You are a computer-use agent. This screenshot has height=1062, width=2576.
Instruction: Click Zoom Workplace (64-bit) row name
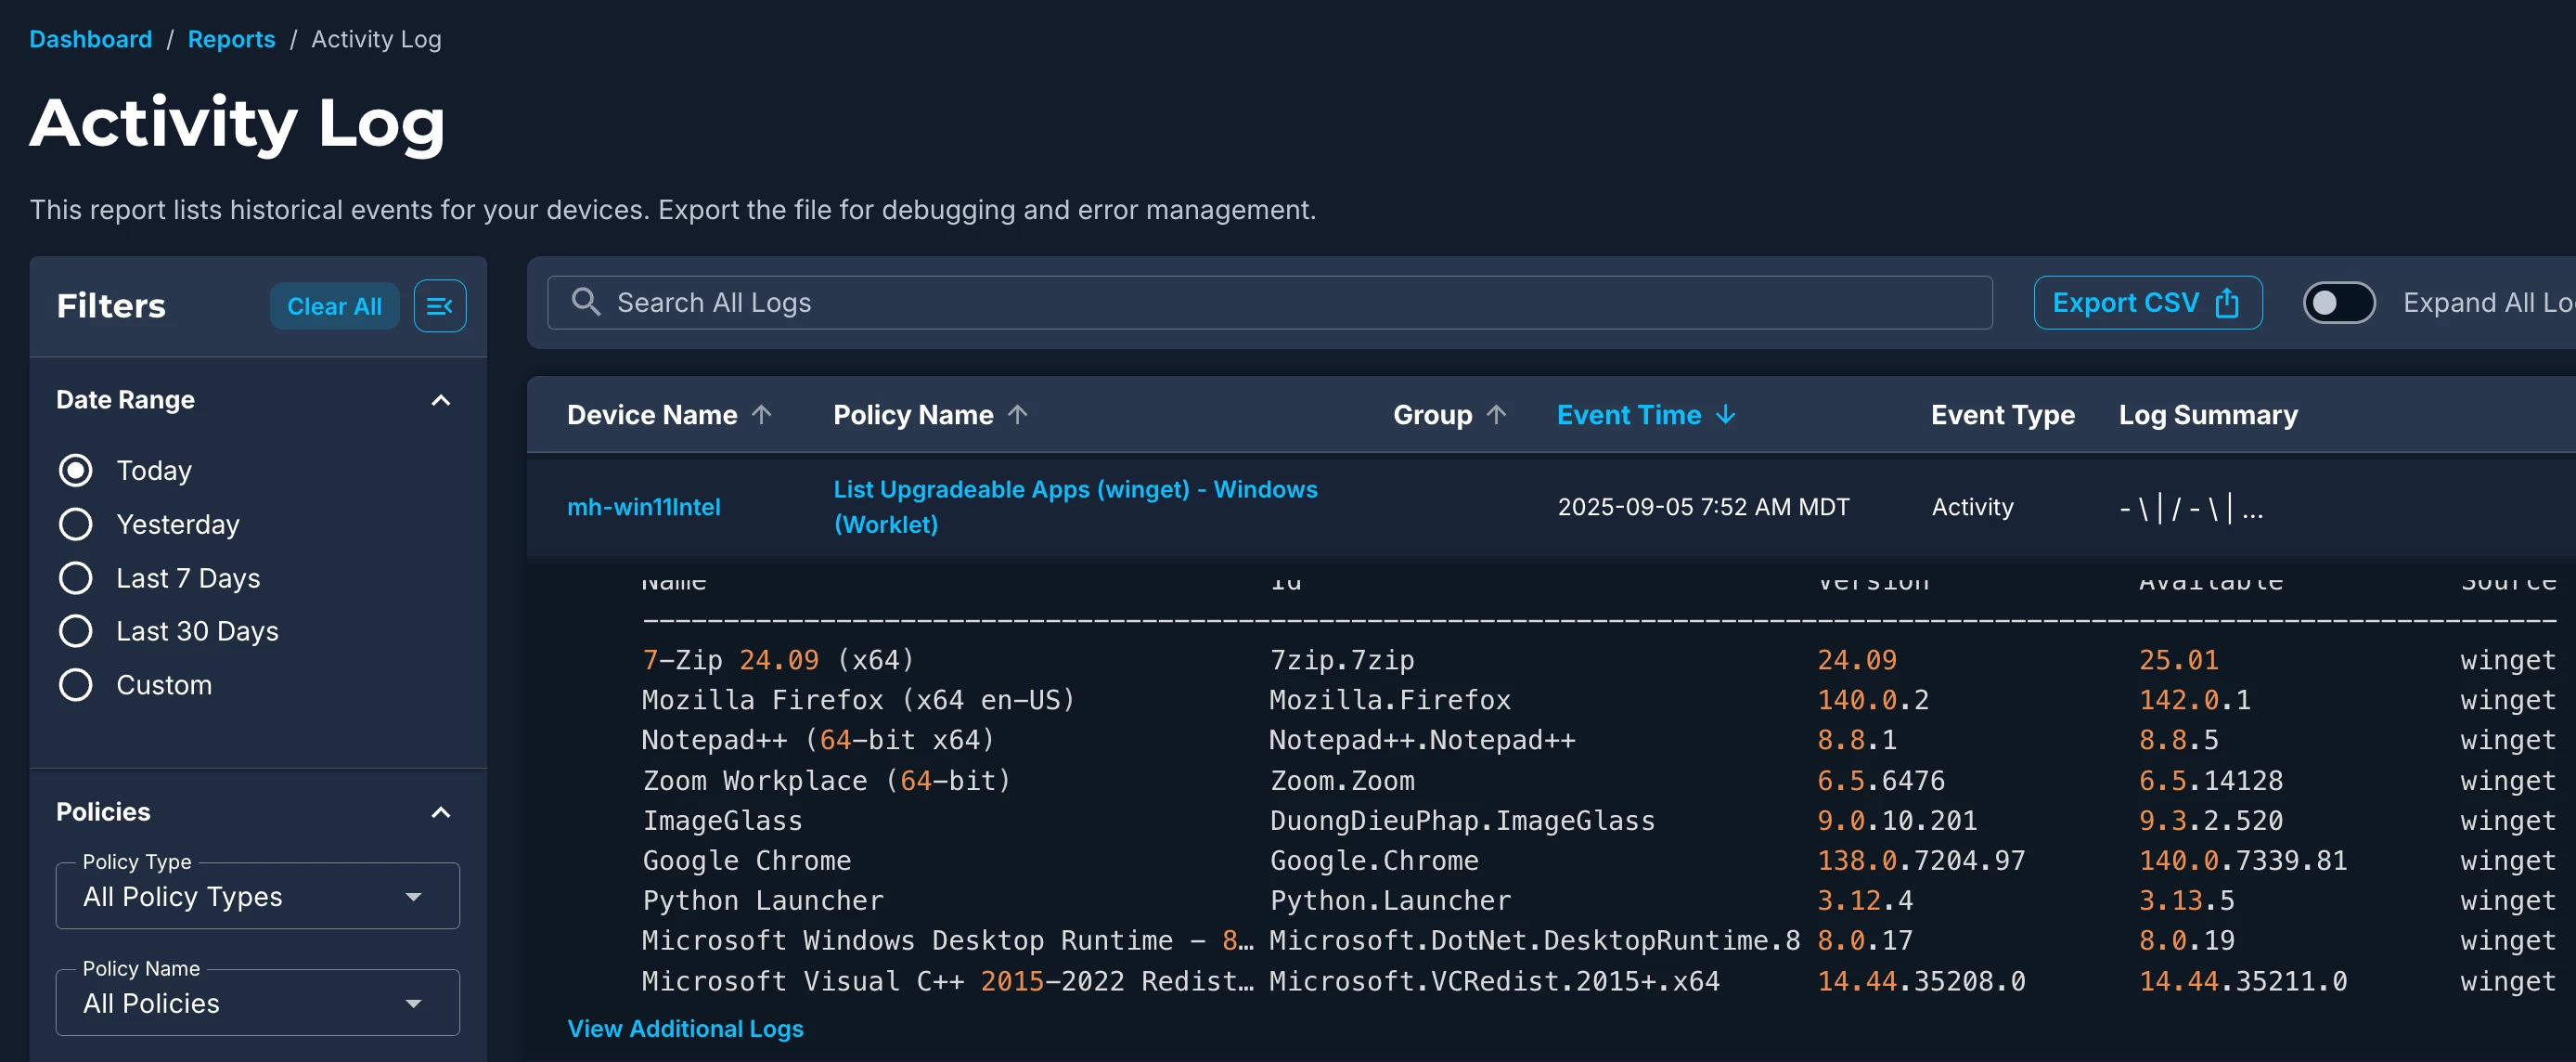coord(826,780)
